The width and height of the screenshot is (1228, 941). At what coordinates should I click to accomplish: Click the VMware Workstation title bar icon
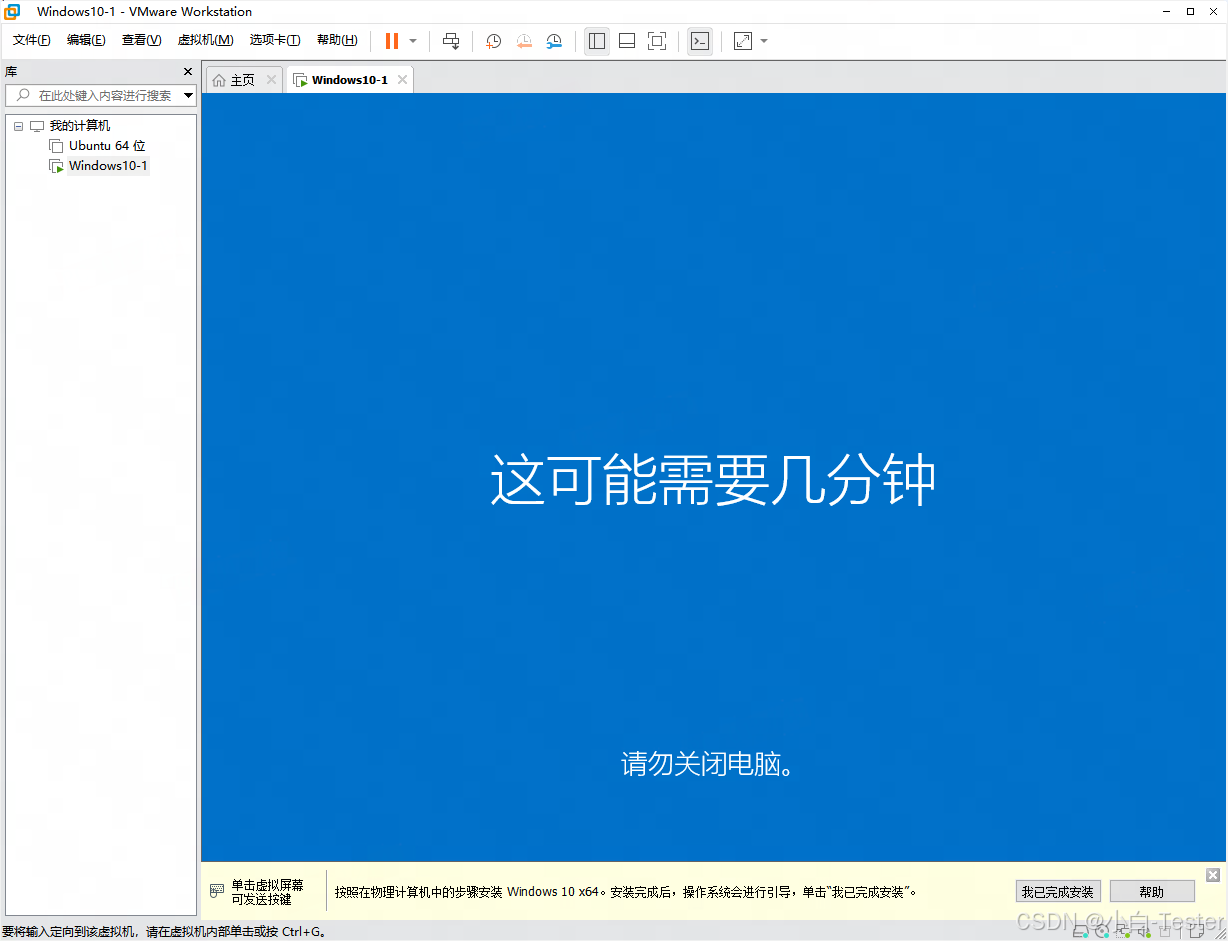click(x=12, y=11)
